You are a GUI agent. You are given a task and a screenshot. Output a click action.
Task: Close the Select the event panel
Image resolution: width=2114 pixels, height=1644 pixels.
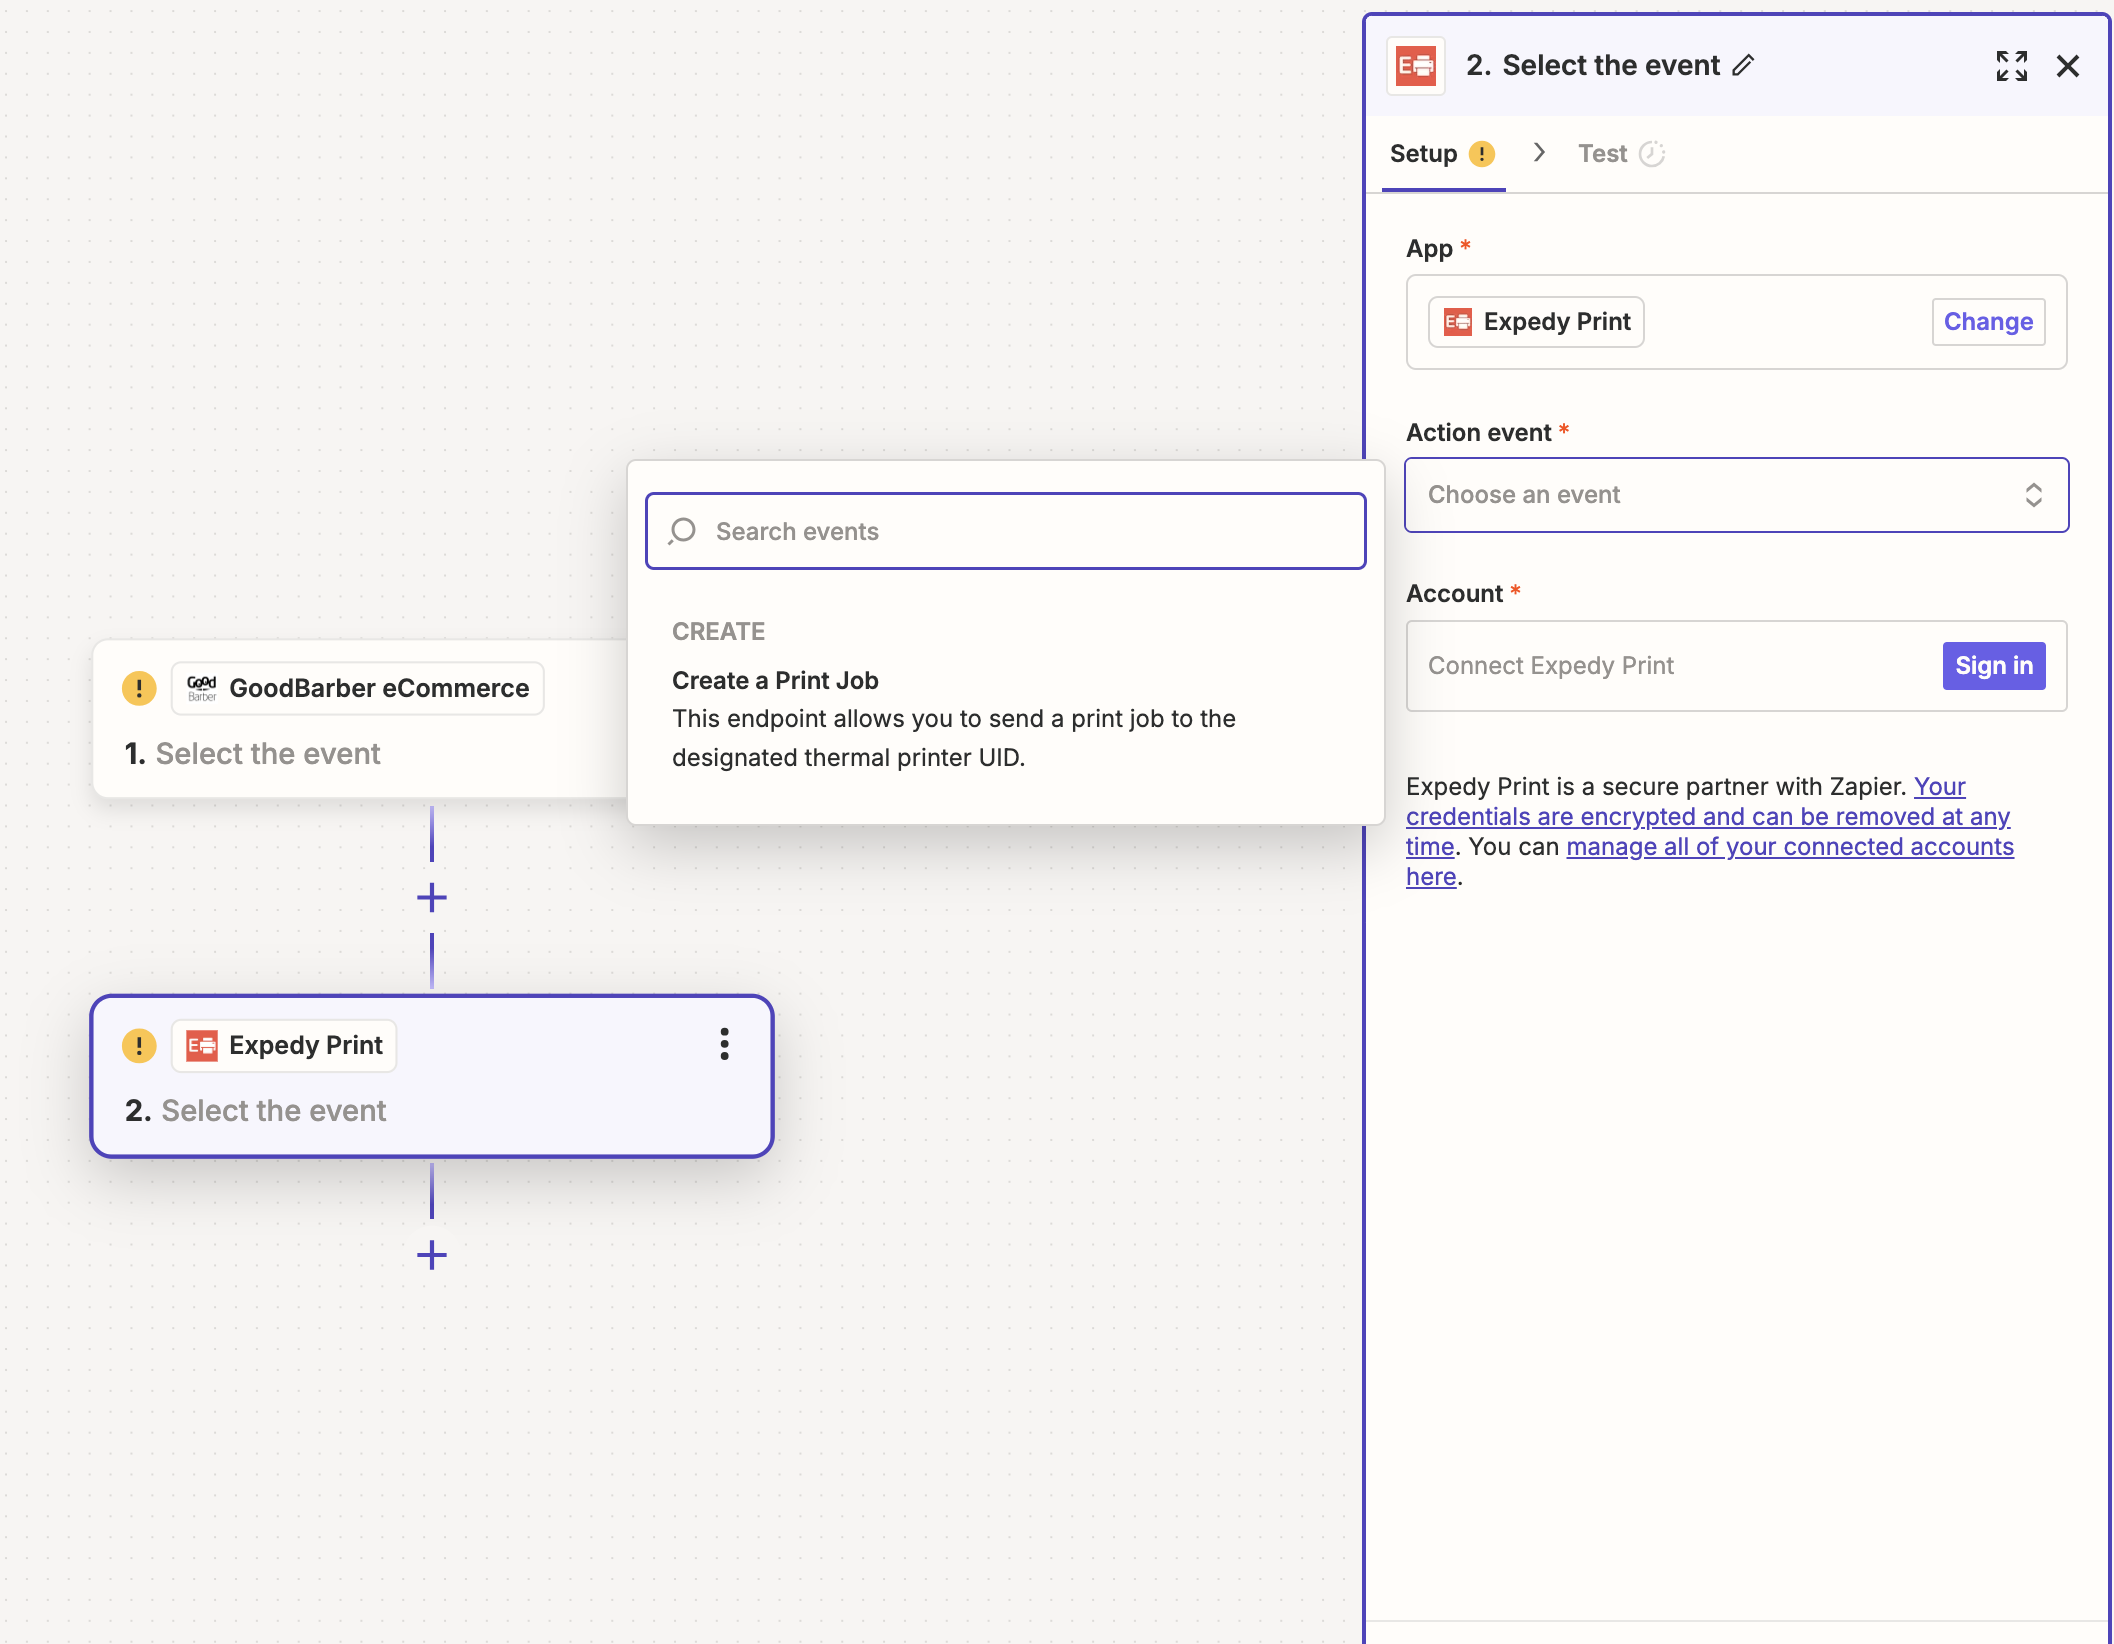coord(2068,66)
